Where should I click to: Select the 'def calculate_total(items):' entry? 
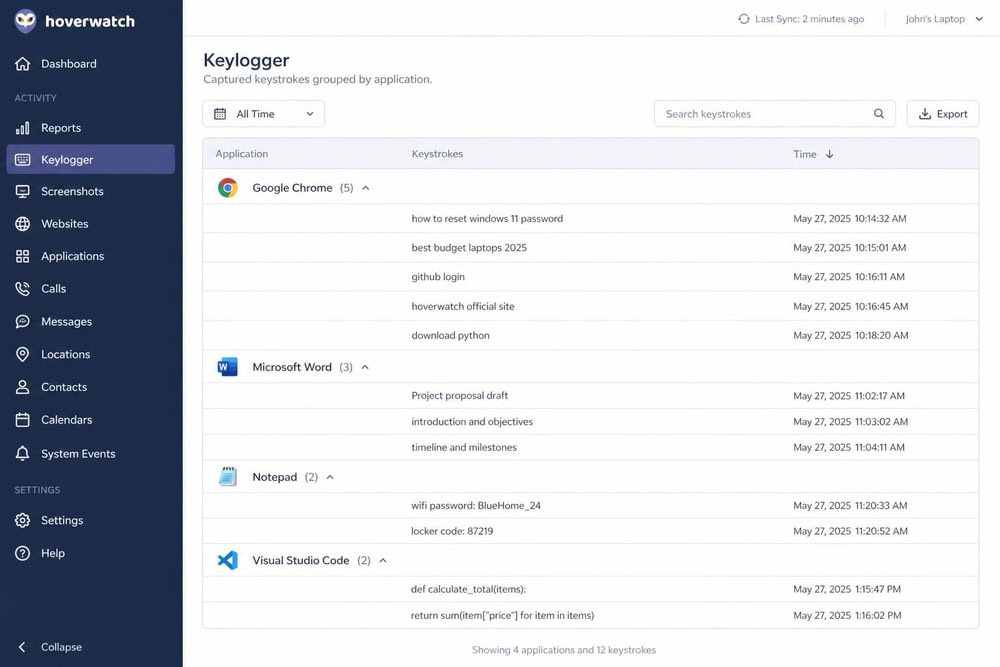pos(591,589)
